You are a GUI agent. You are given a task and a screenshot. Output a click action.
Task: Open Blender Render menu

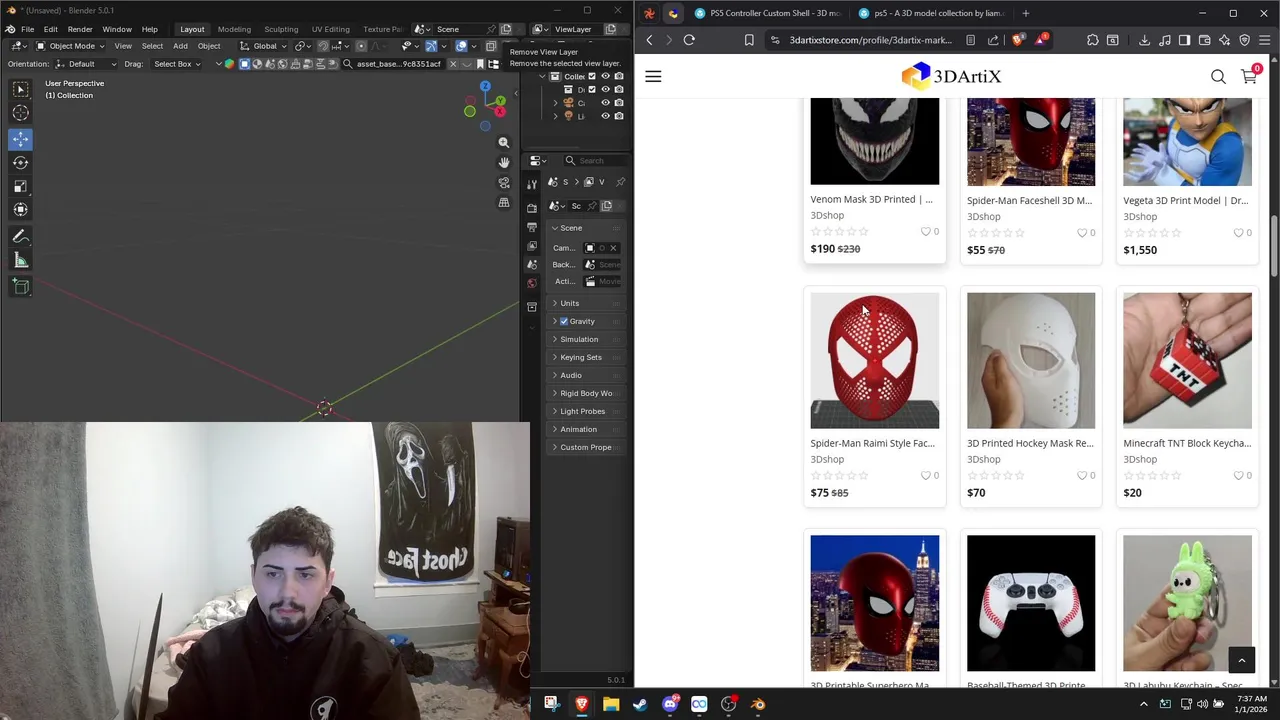coord(80,29)
